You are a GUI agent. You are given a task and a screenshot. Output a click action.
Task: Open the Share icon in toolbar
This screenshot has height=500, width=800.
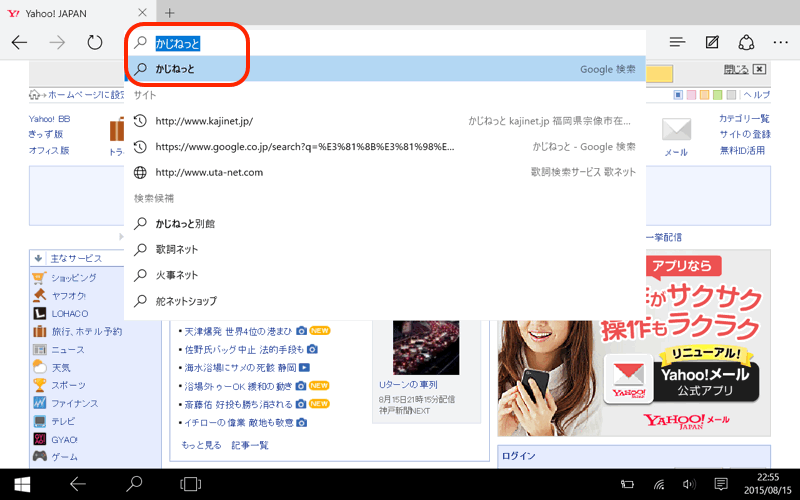point(746,42)
